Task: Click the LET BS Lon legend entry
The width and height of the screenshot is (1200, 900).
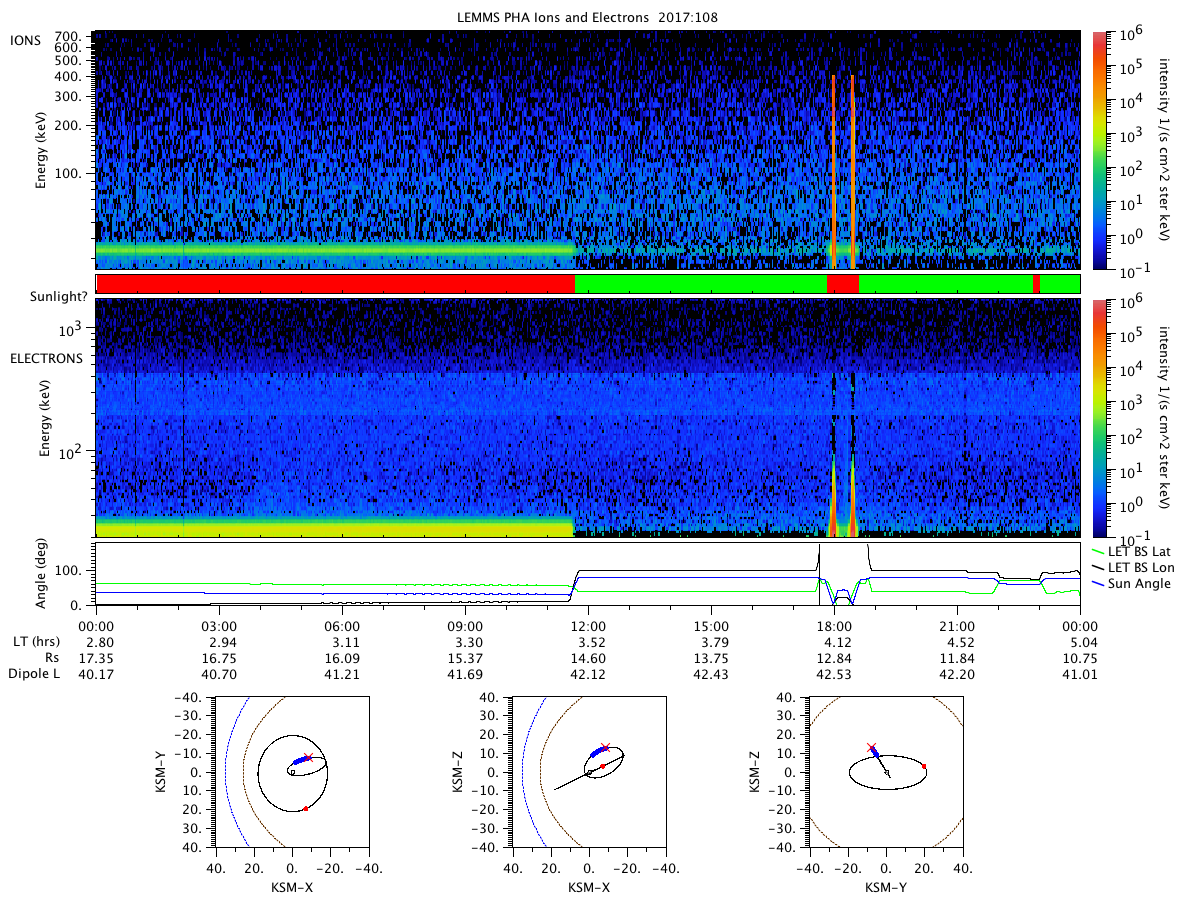Action: pos(1145,567)
